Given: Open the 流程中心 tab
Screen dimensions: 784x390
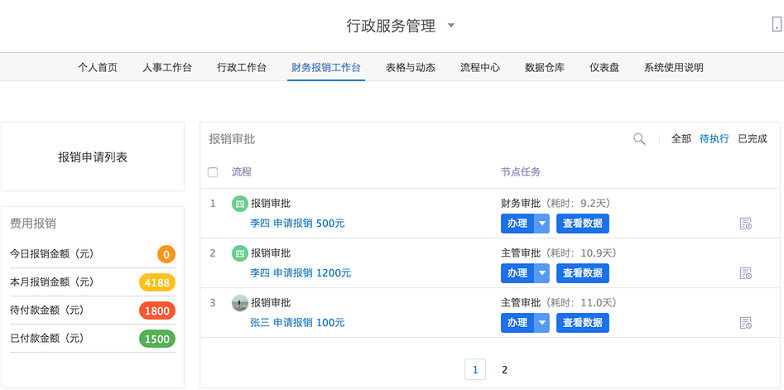Looking at the screenshot, I should 480,68.
